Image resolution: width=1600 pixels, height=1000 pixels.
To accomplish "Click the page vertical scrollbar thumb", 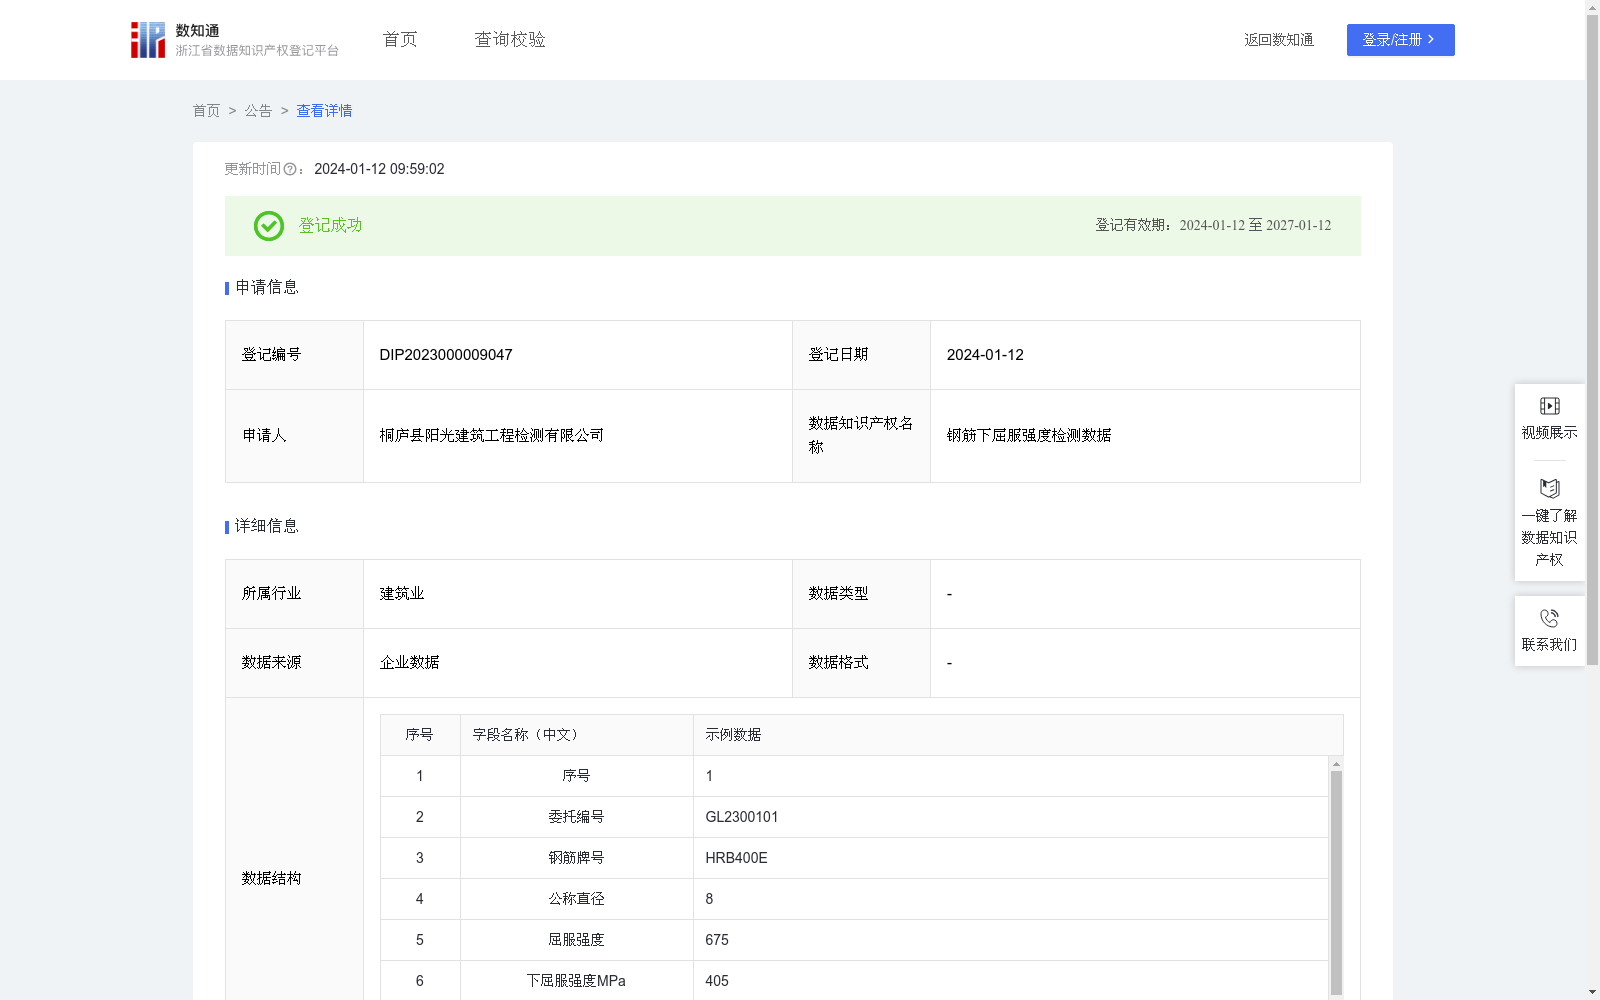I will point(1592,340).
